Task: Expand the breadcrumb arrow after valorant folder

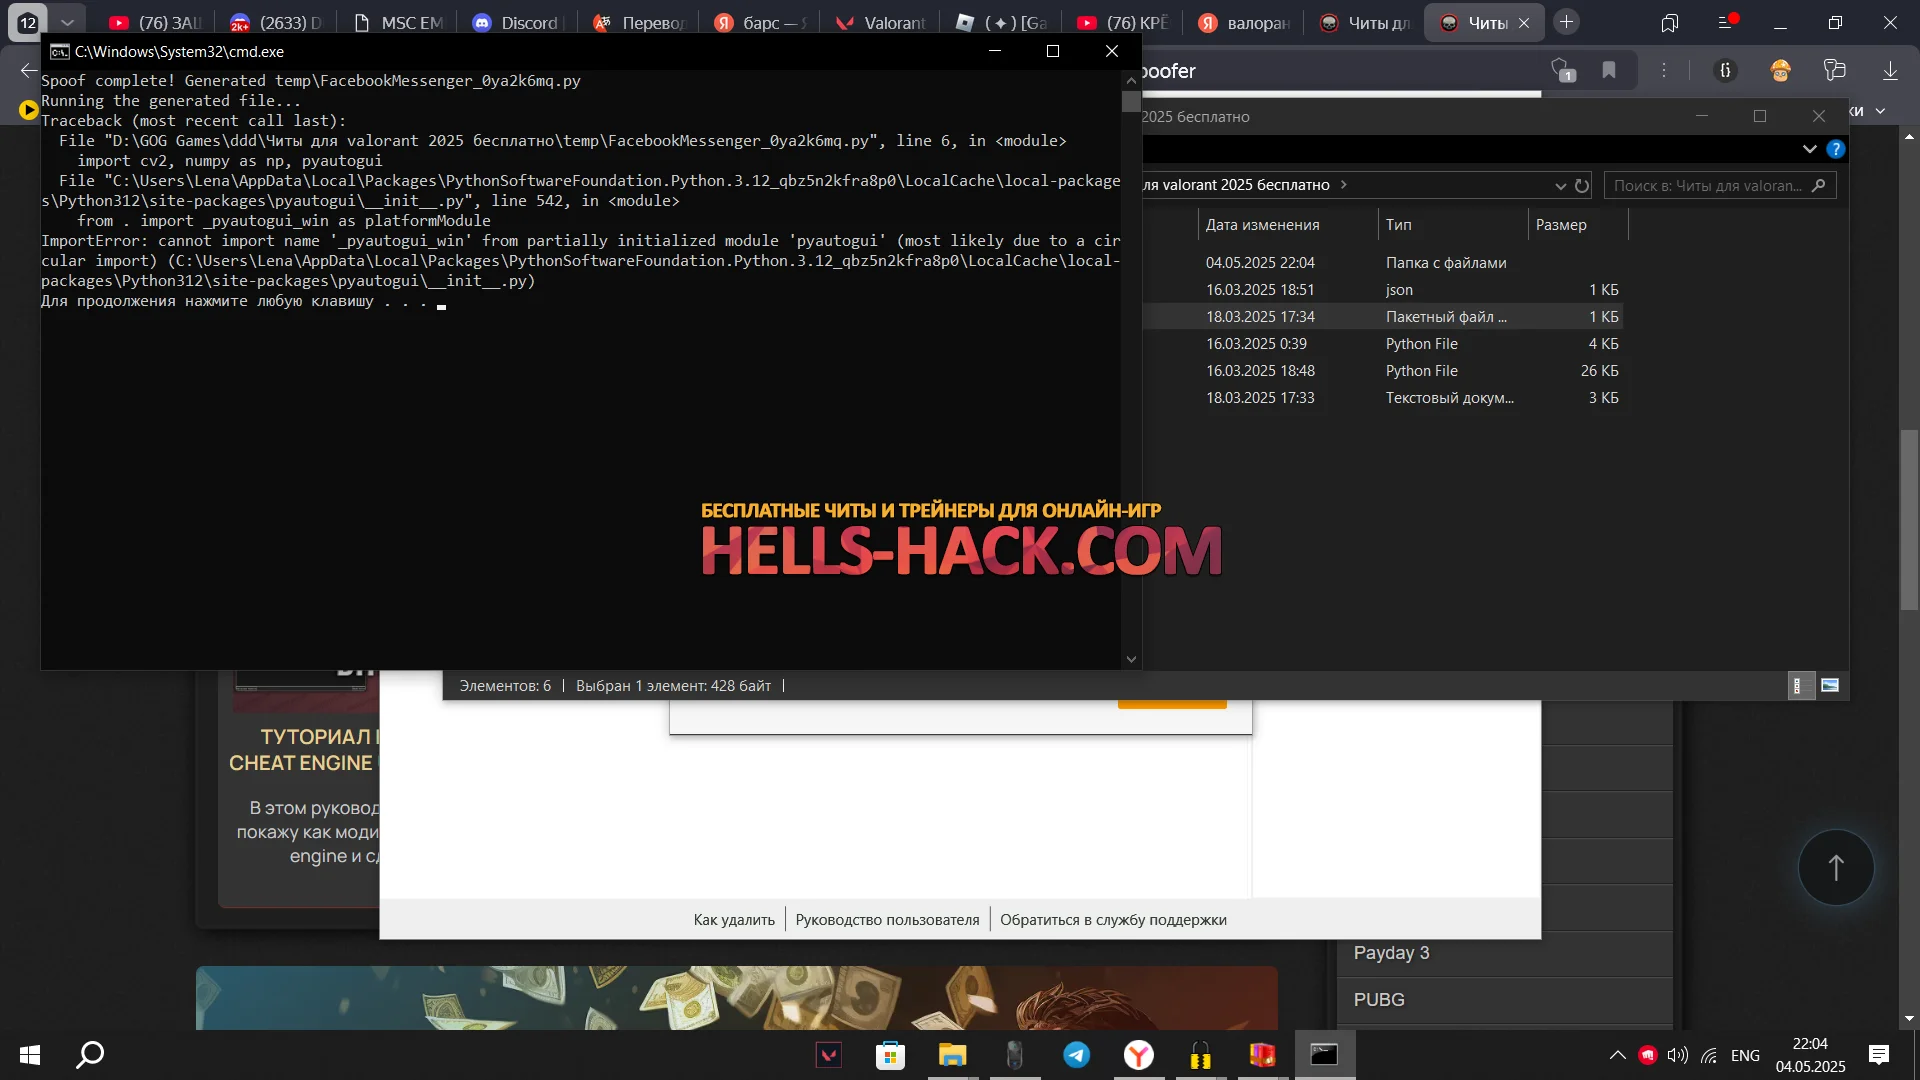Action: coord(1344,184)
